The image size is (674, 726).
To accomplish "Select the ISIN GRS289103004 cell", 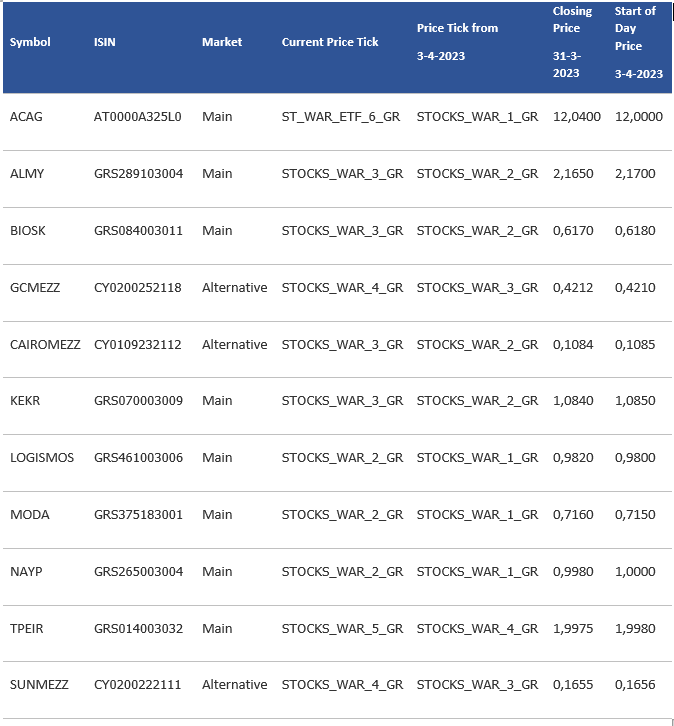I will coord(138,174).
